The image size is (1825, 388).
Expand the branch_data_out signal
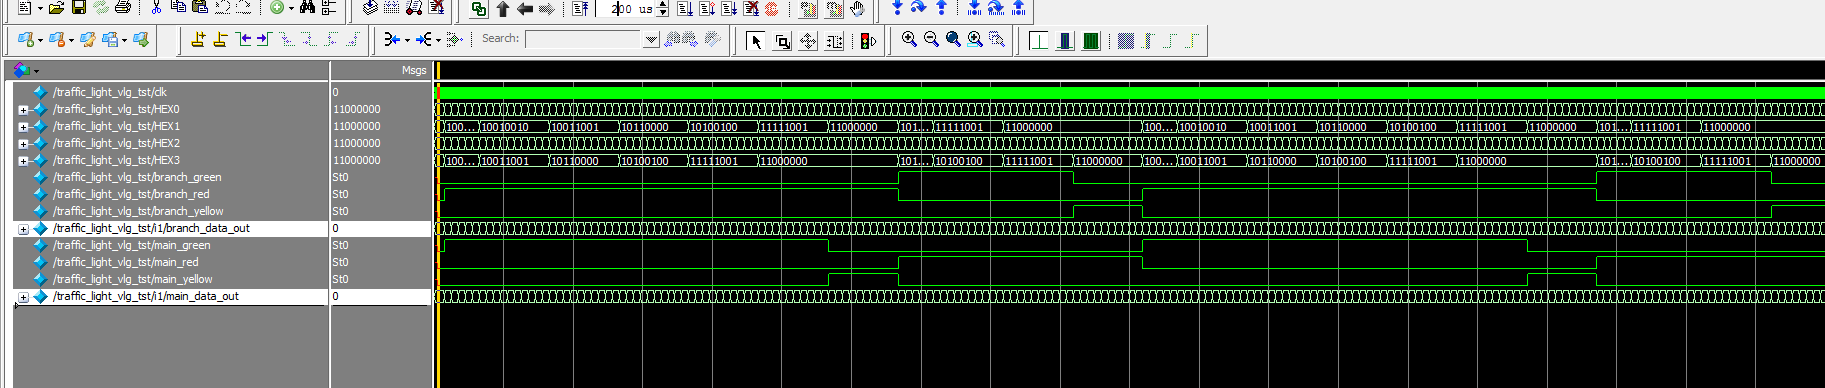click(x=23, y=229)
